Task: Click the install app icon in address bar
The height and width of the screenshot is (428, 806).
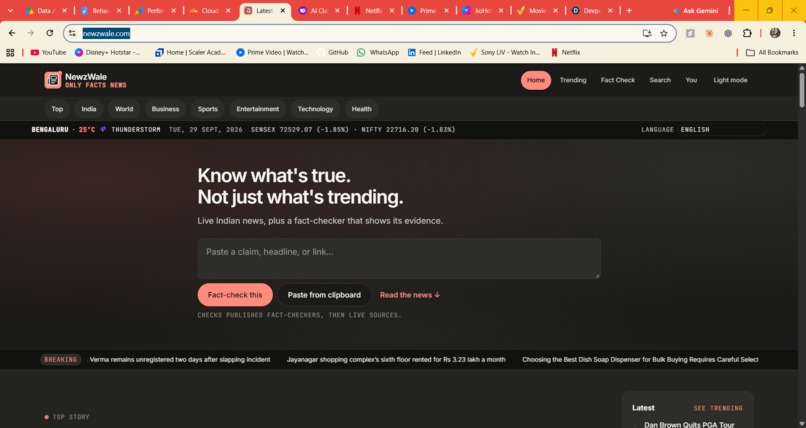Action: click(x=647, y=33)
